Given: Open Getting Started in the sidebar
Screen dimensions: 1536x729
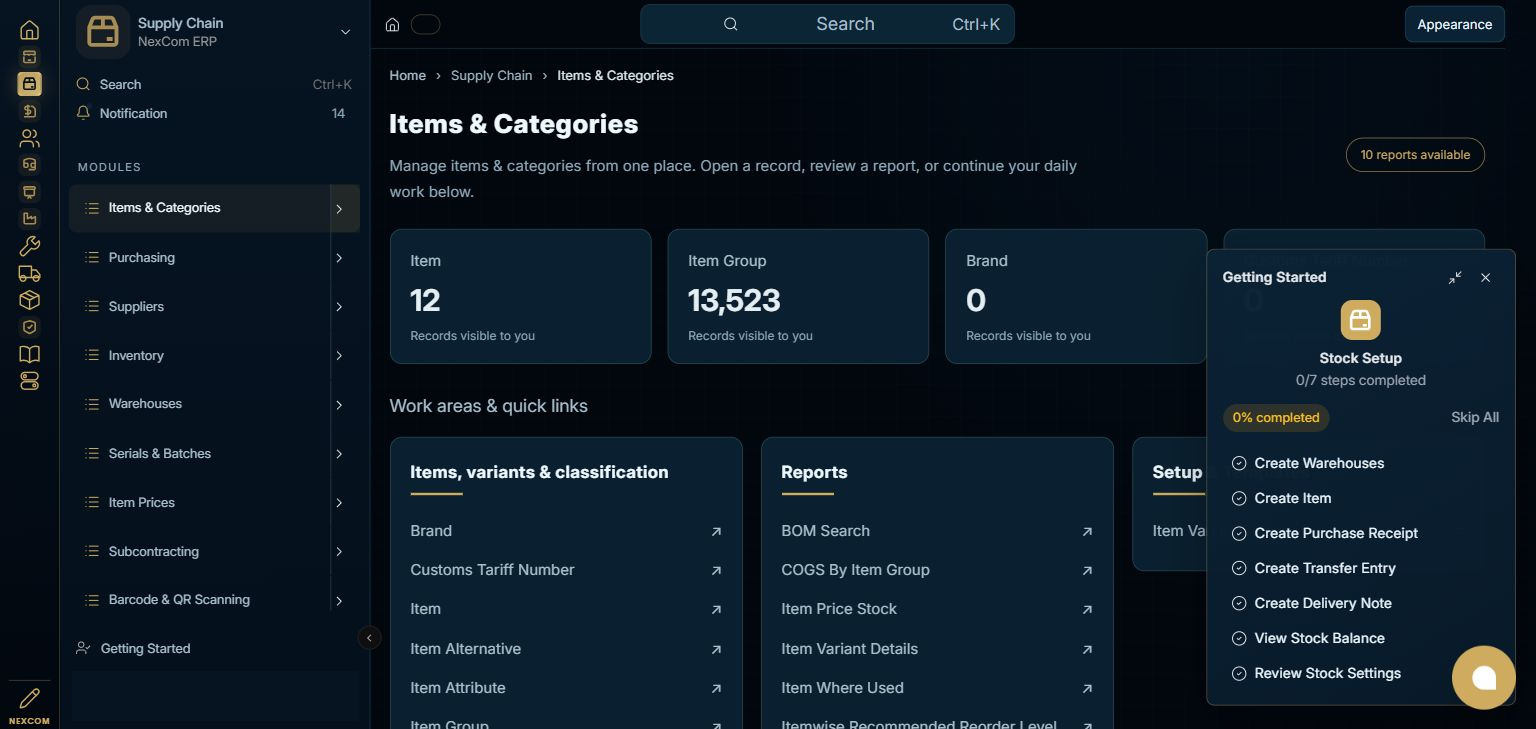Looking at the screenshot, I should pos(145,648).
